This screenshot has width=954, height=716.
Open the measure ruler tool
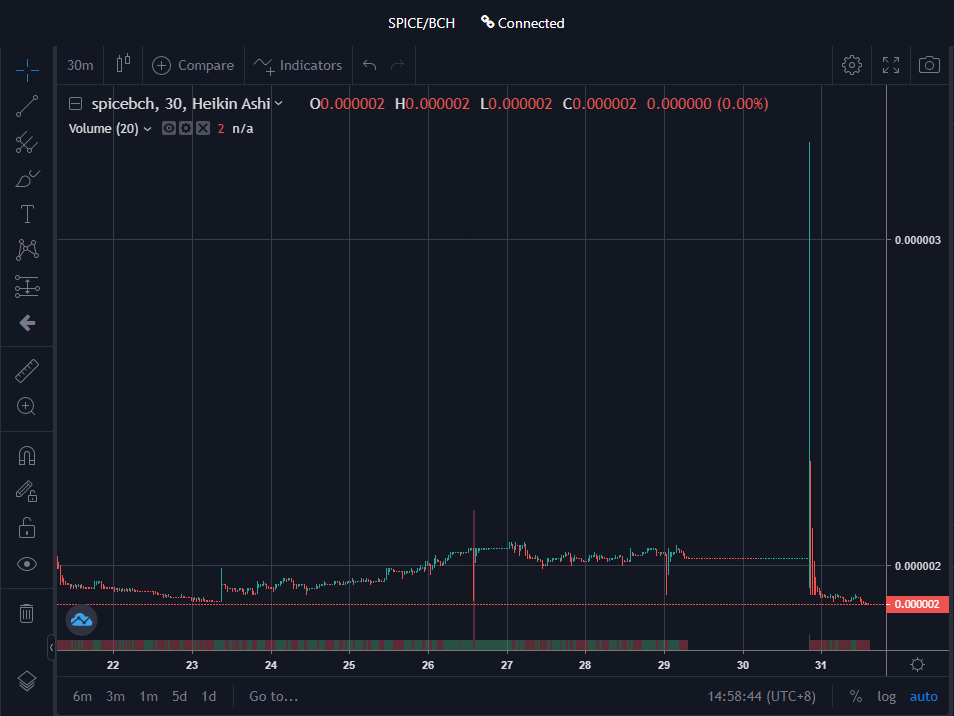point(27,370)
